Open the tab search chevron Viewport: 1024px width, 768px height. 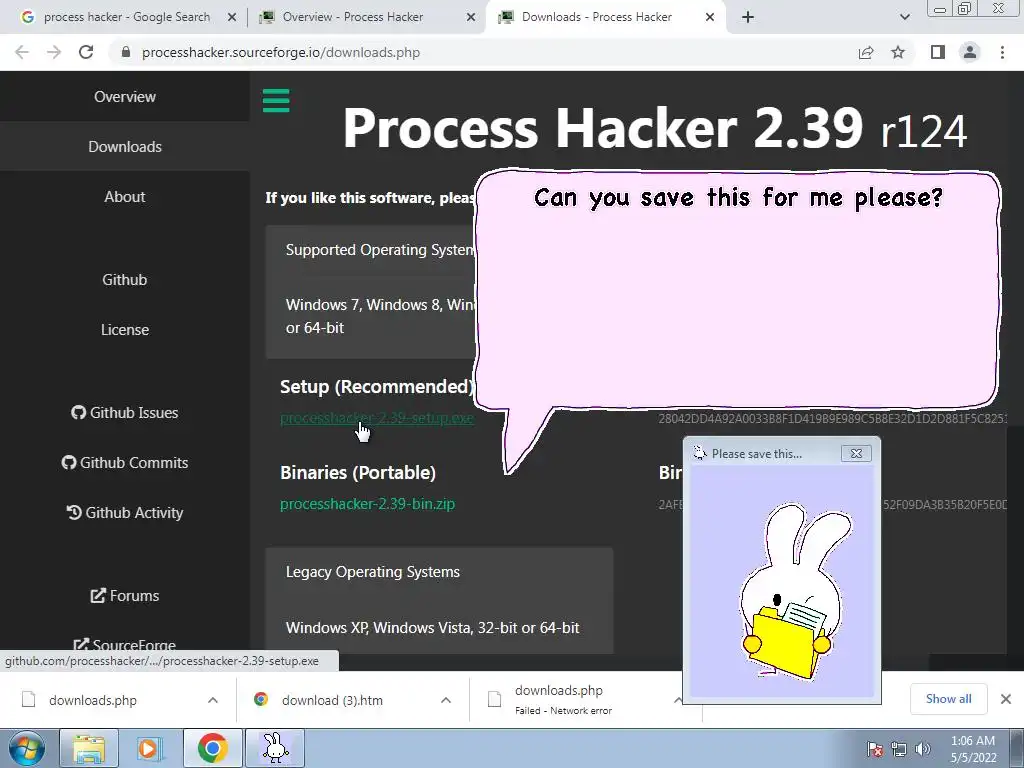pos(904,17)
